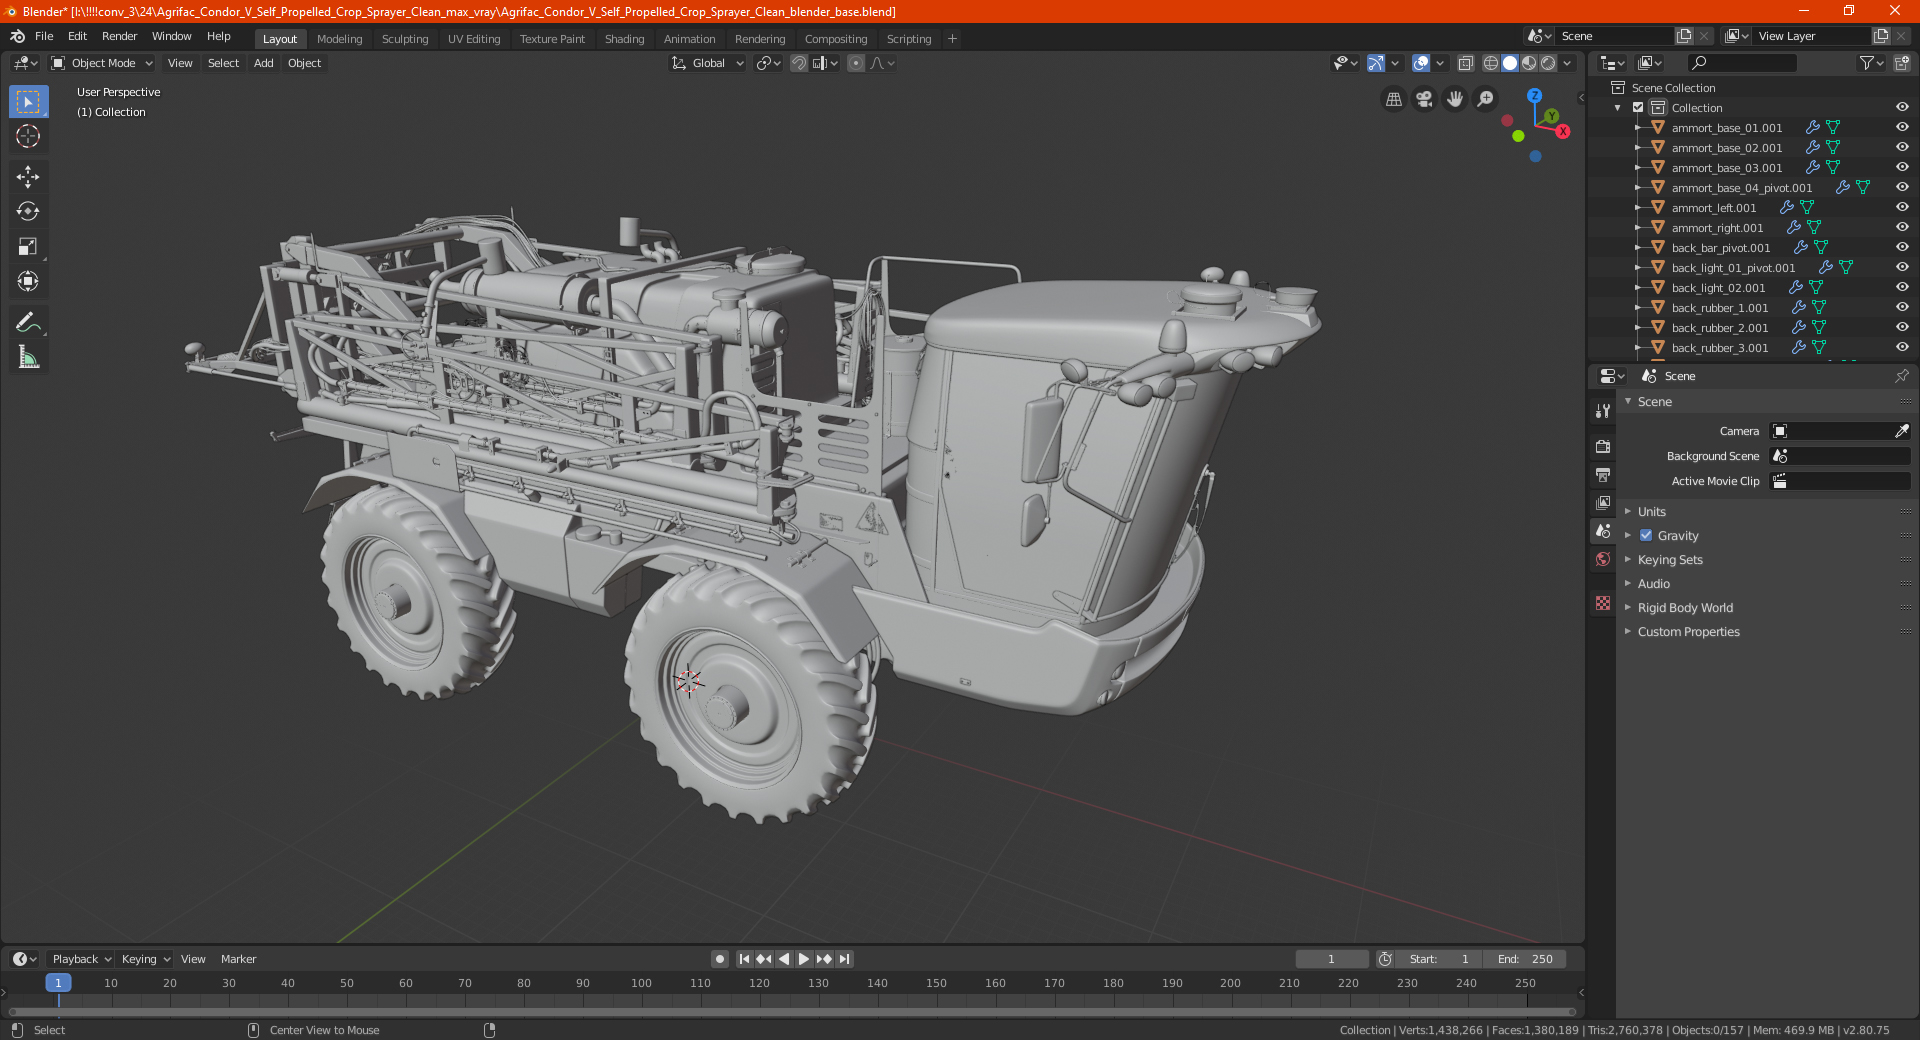This screenshot has height=1040, width=1920.
Task: Open the Playback dropdown in timeline
Action: point(81,959)
